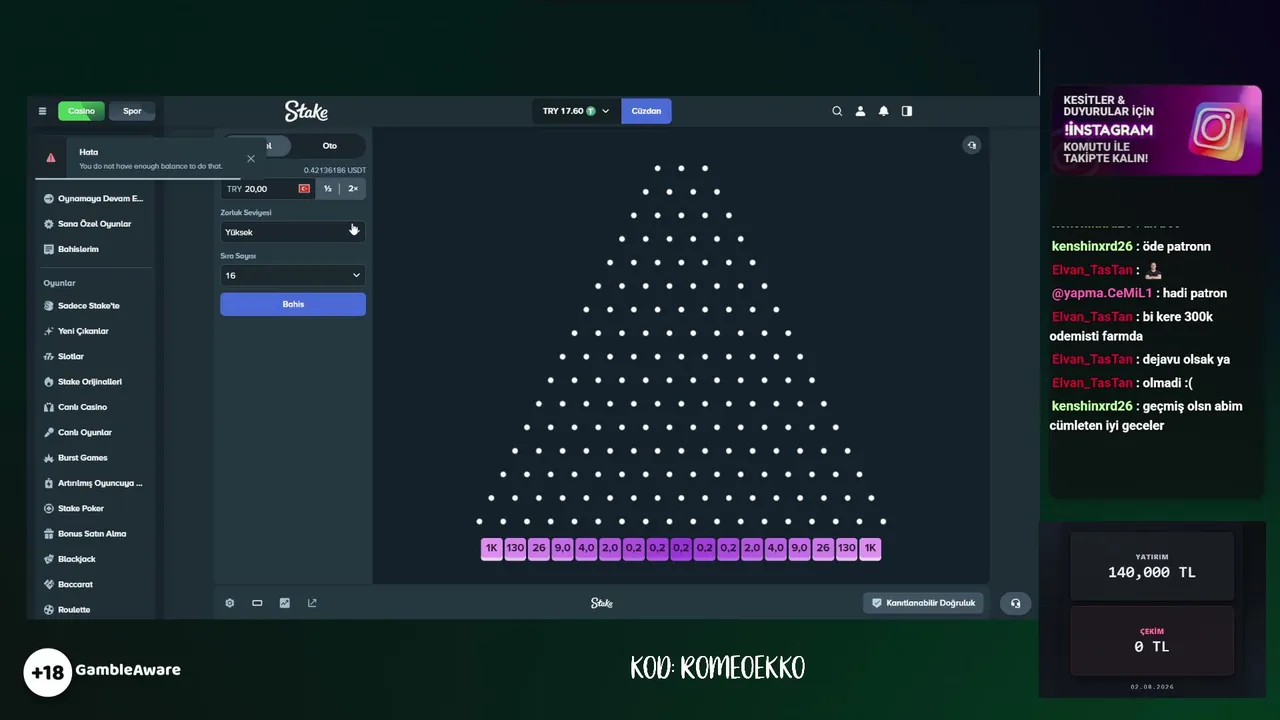Open the notifications bell
Viewport: 1280px width, 720px height.
tap(883, 111)
